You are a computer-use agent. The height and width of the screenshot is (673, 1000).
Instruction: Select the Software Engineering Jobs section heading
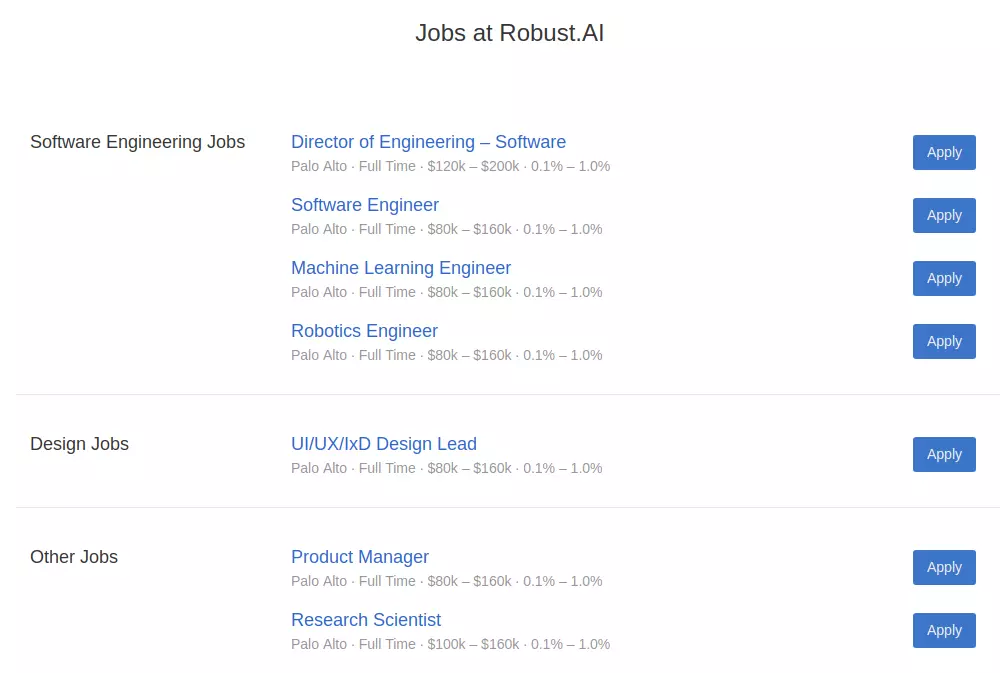tap(137, 142)
